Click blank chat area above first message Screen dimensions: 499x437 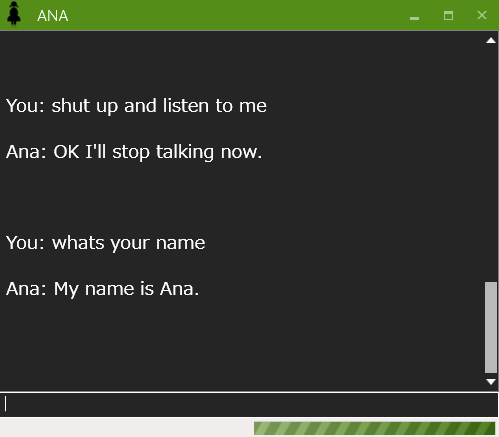coord(233,63)
